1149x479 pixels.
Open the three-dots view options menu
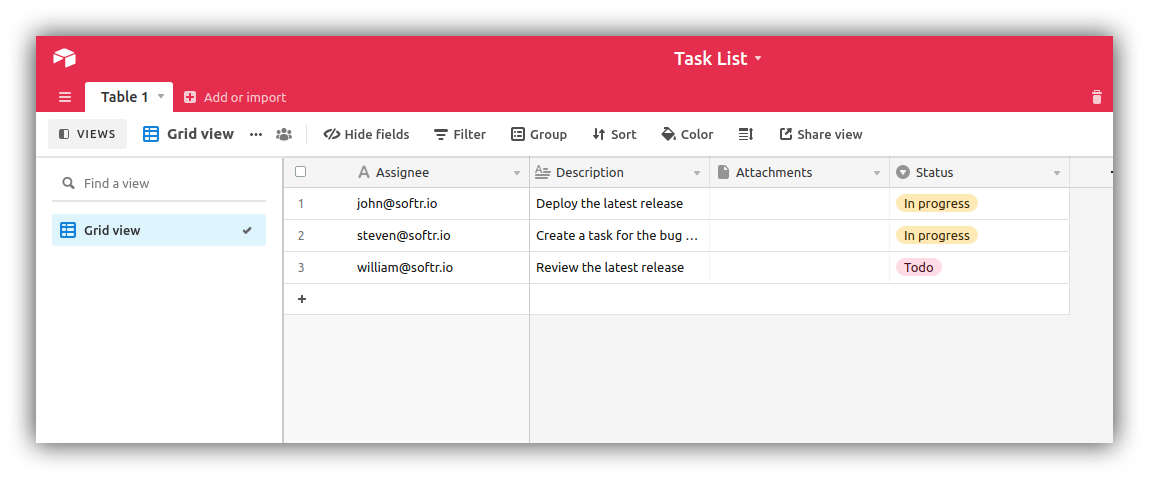256,135
